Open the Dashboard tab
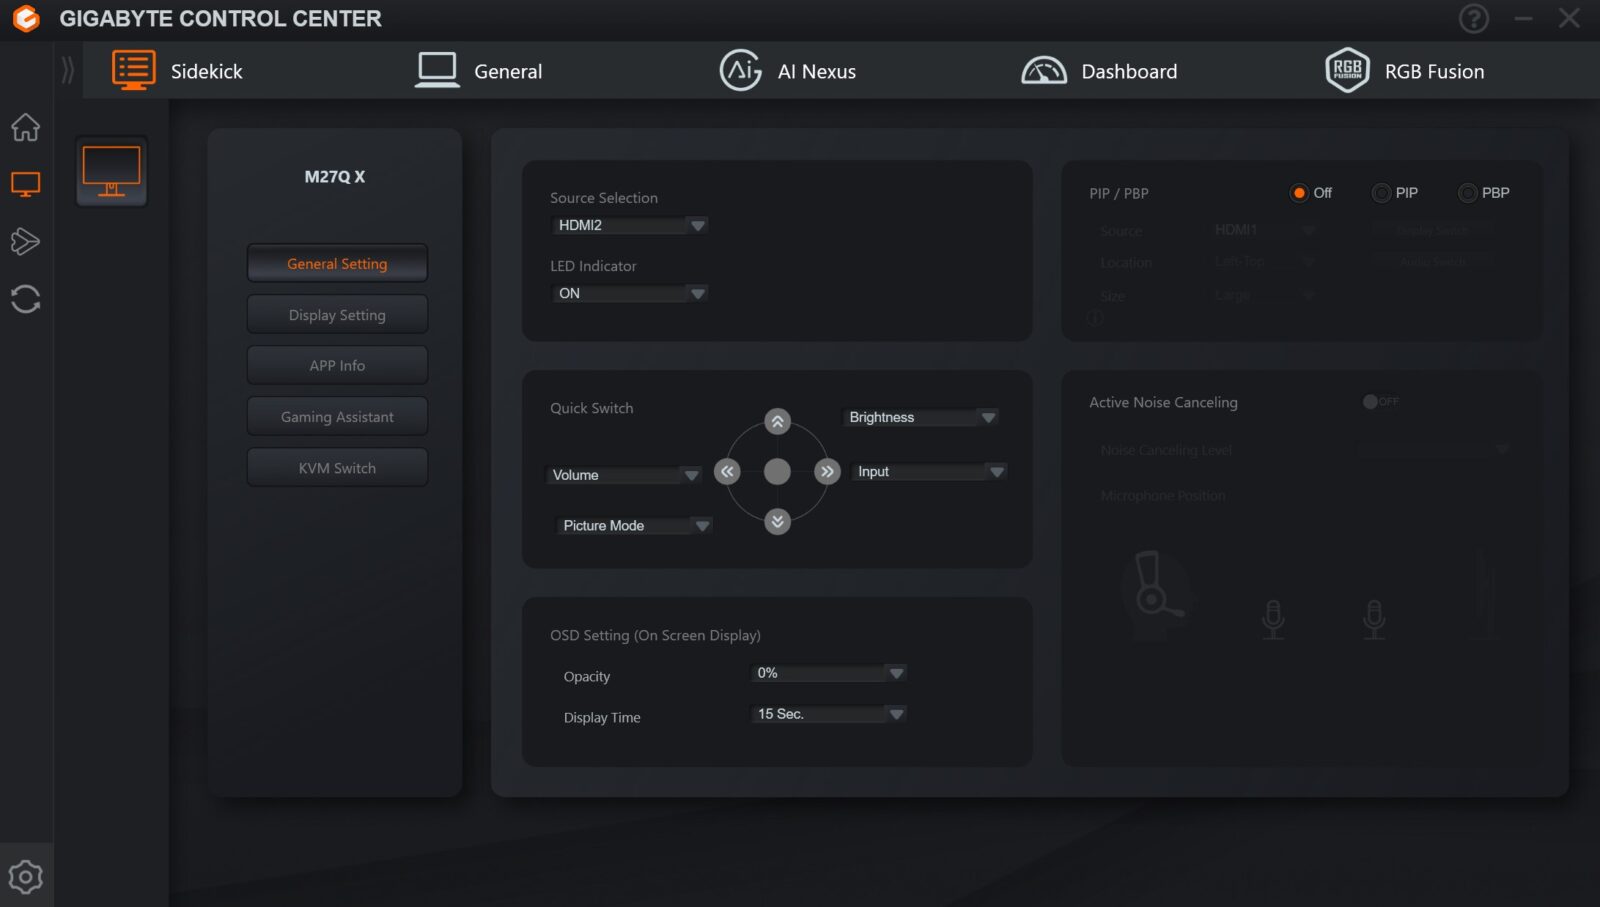Screen dimensions: 1600x907 (1099, 71)
